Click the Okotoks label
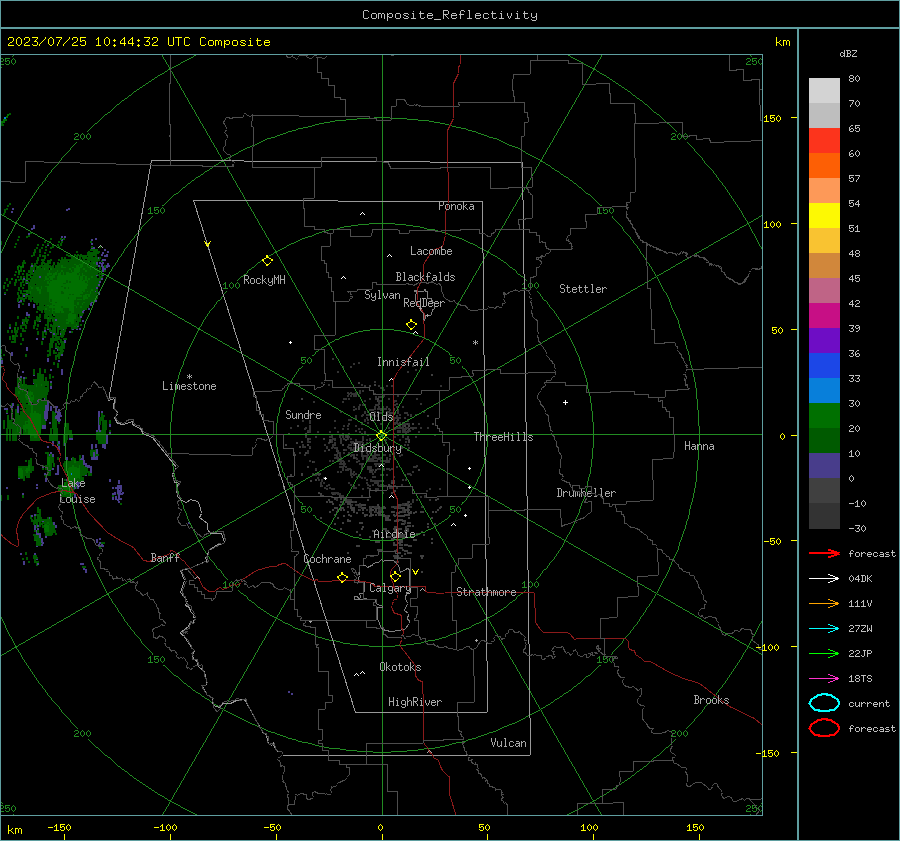The height and width of the screenshot is (841, 900). point(400,666)
